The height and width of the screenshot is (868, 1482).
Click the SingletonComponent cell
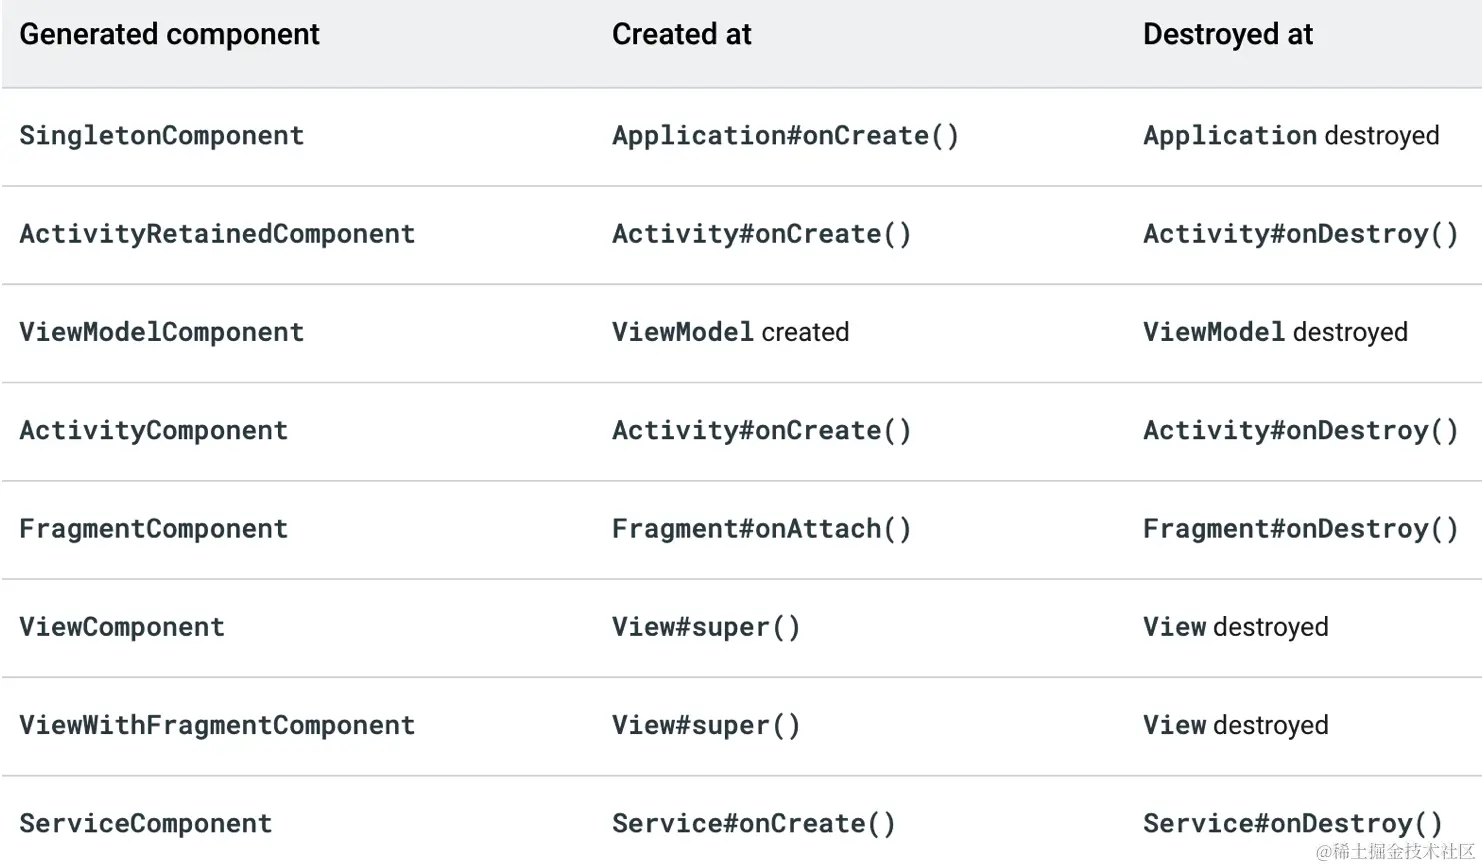click(x=161, y=136)
